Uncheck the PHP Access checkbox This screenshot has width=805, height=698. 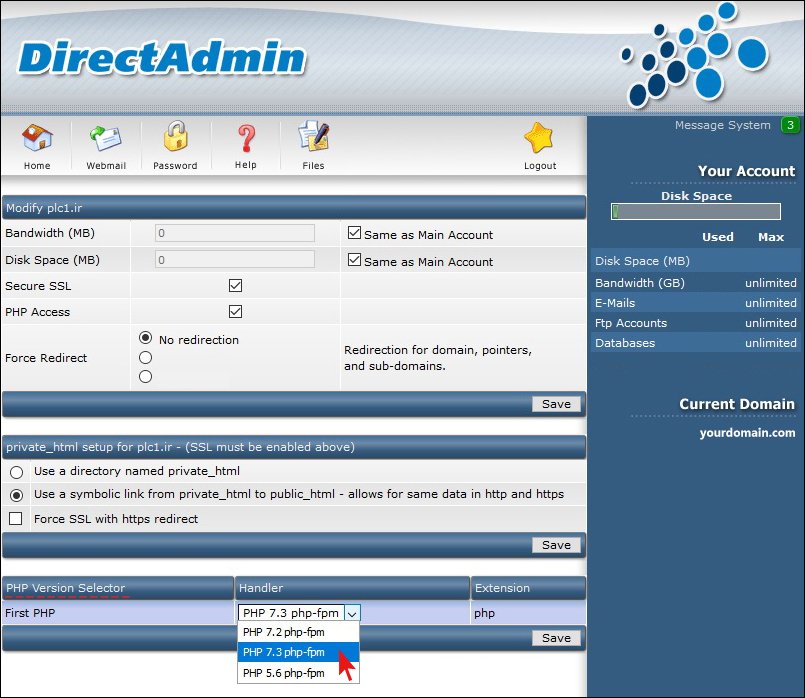click(236, 312)
